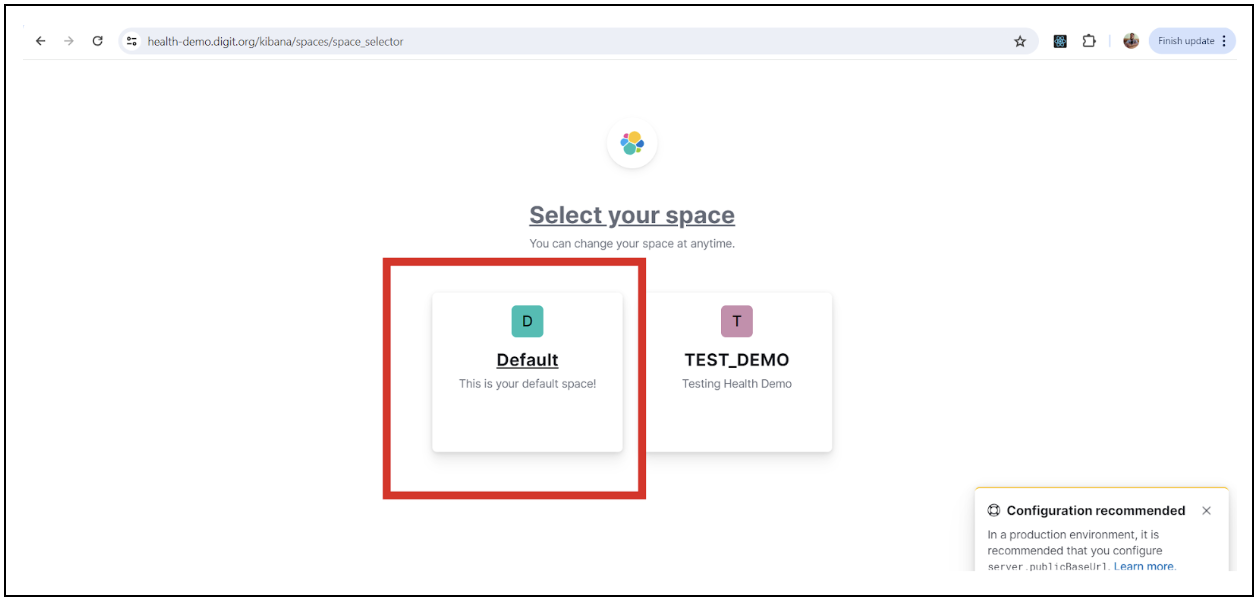Screen dimensions: 1258x604
Task: Click the purple T space avatar
Action: point(737,321)
